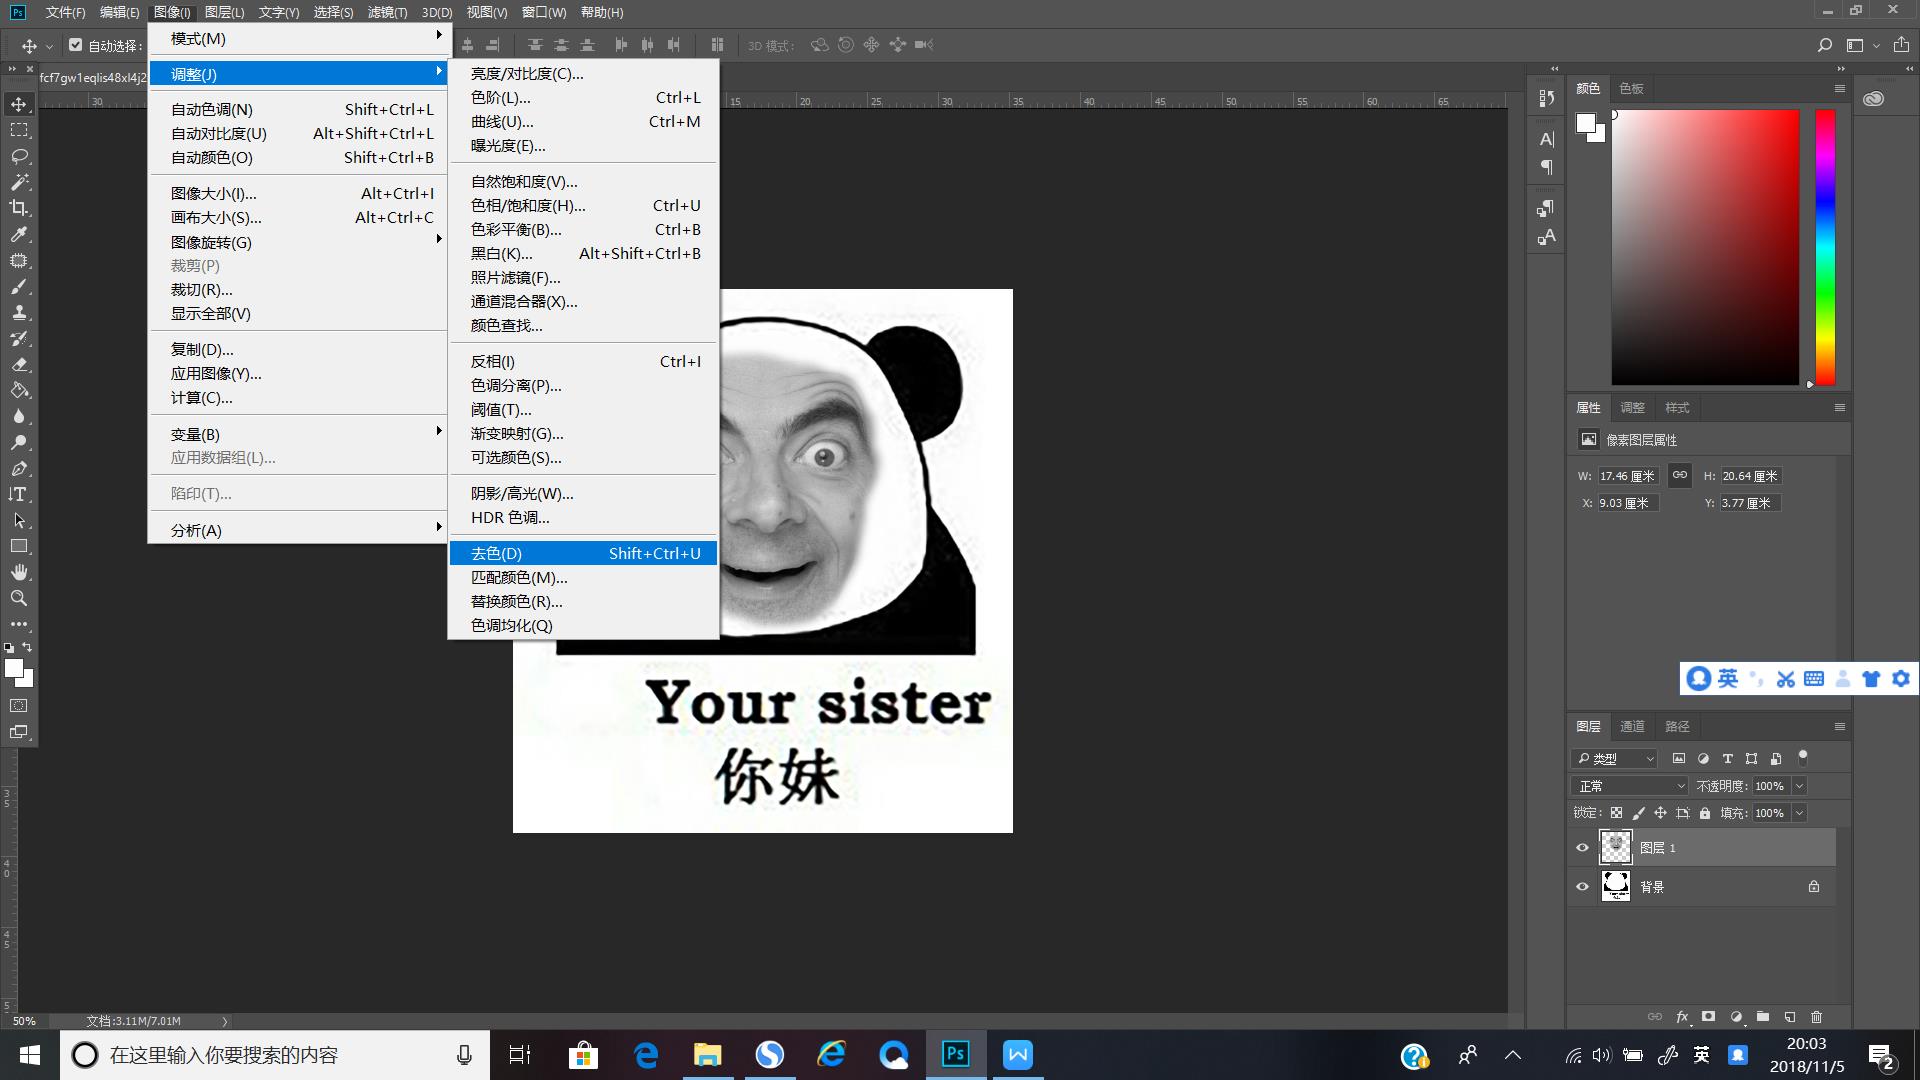Select the Brush tool

coord(19,286)
